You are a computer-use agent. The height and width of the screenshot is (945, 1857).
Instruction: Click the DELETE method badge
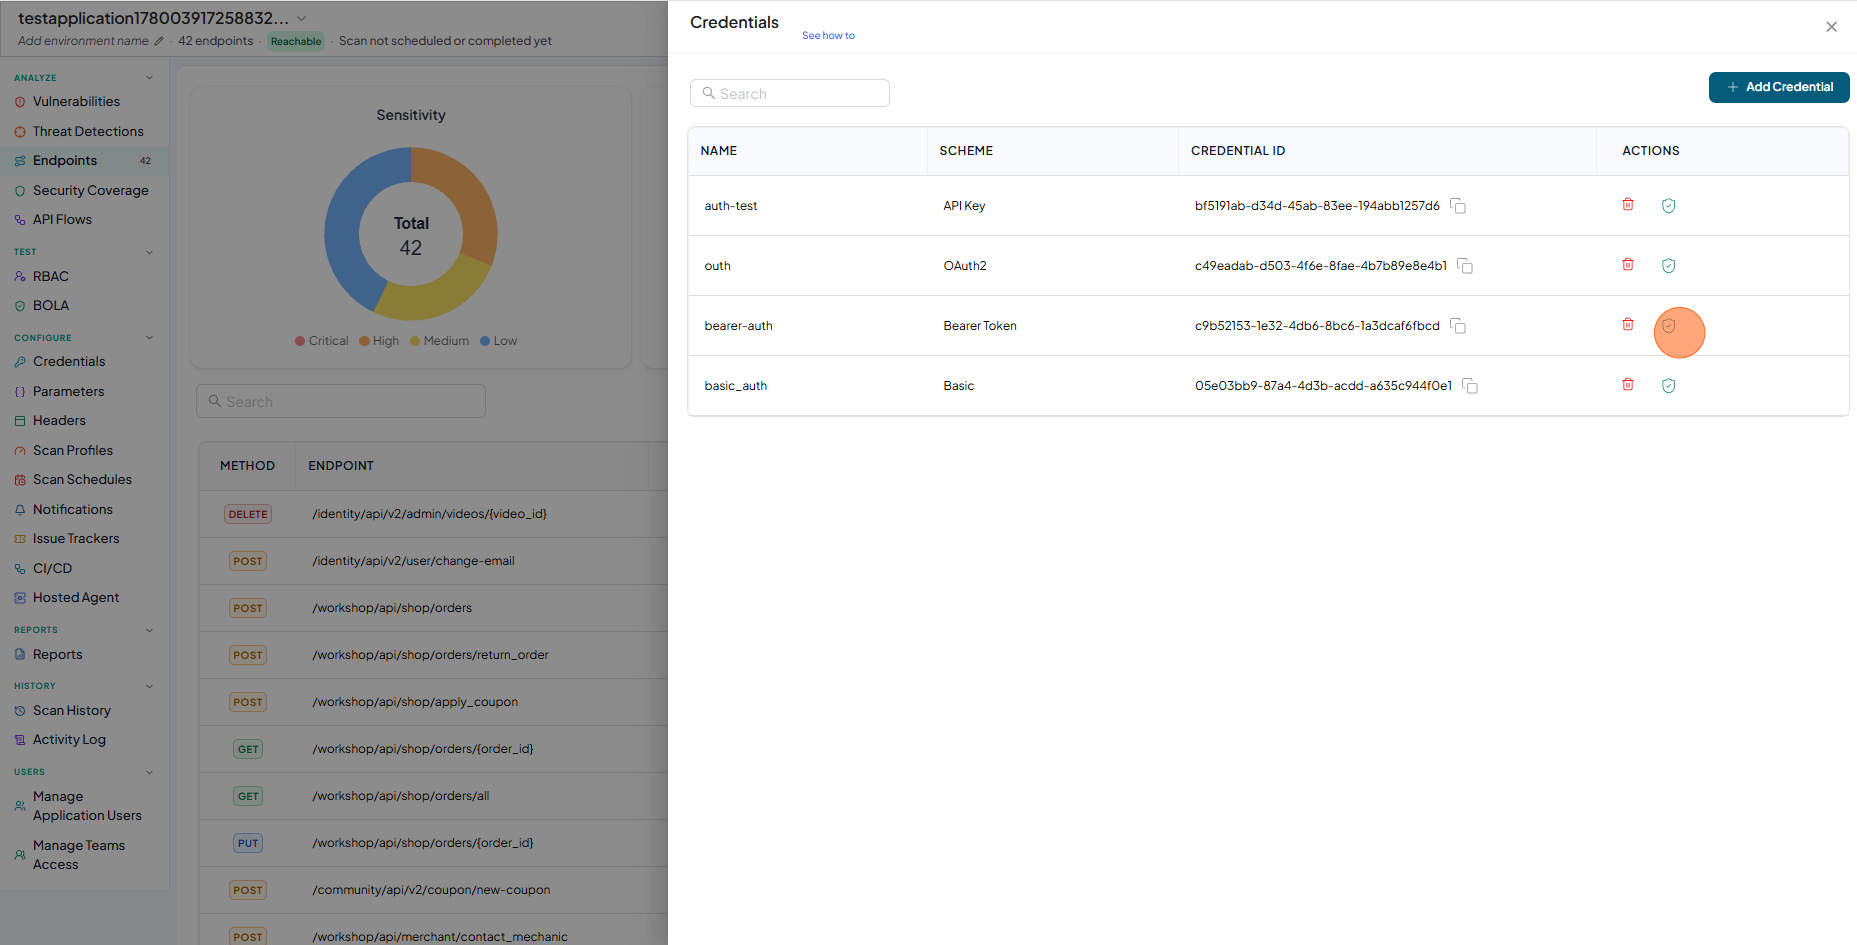[x=248, y=514]
